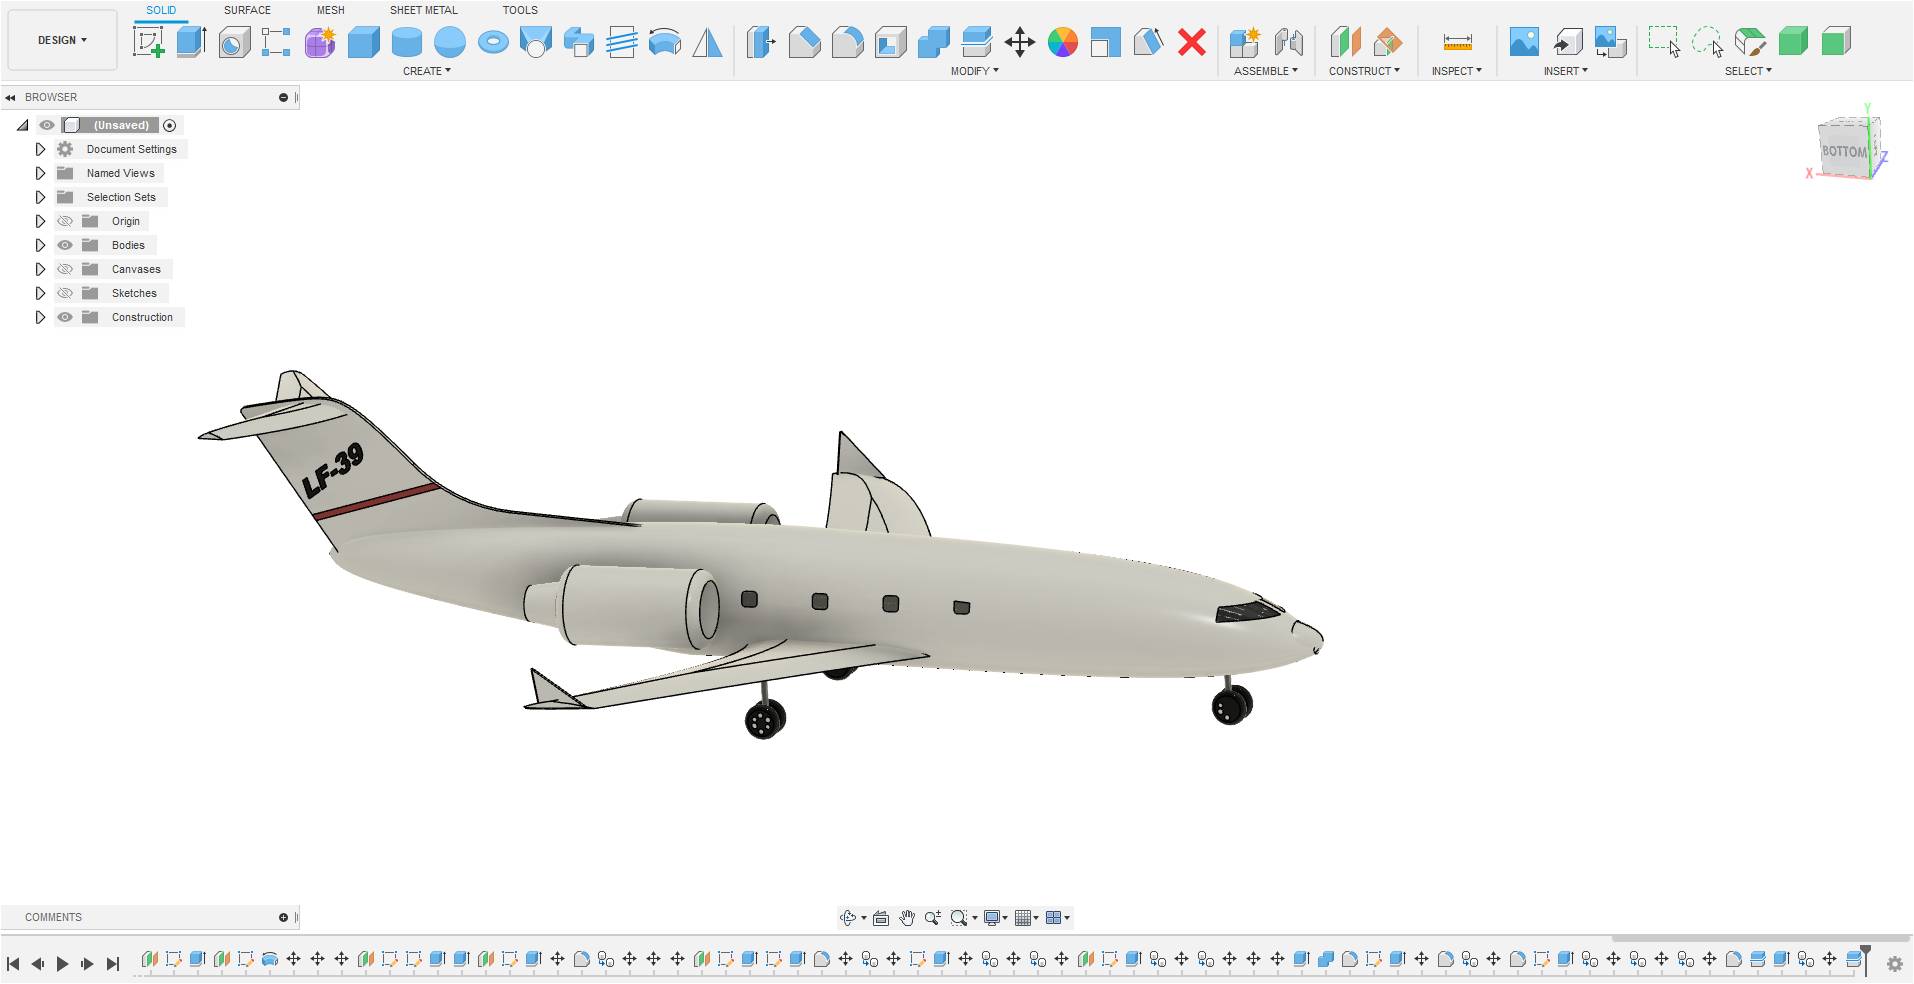The image size is (1914, 984).
Task: Toggle visibility of the Origin folder
Action: coord(65,221)
